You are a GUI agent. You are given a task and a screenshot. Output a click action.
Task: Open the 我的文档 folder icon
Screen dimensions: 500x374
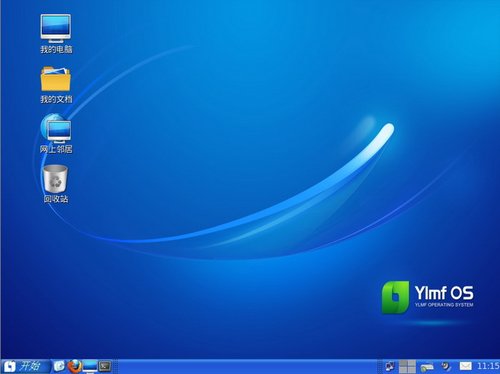(56, 85)
